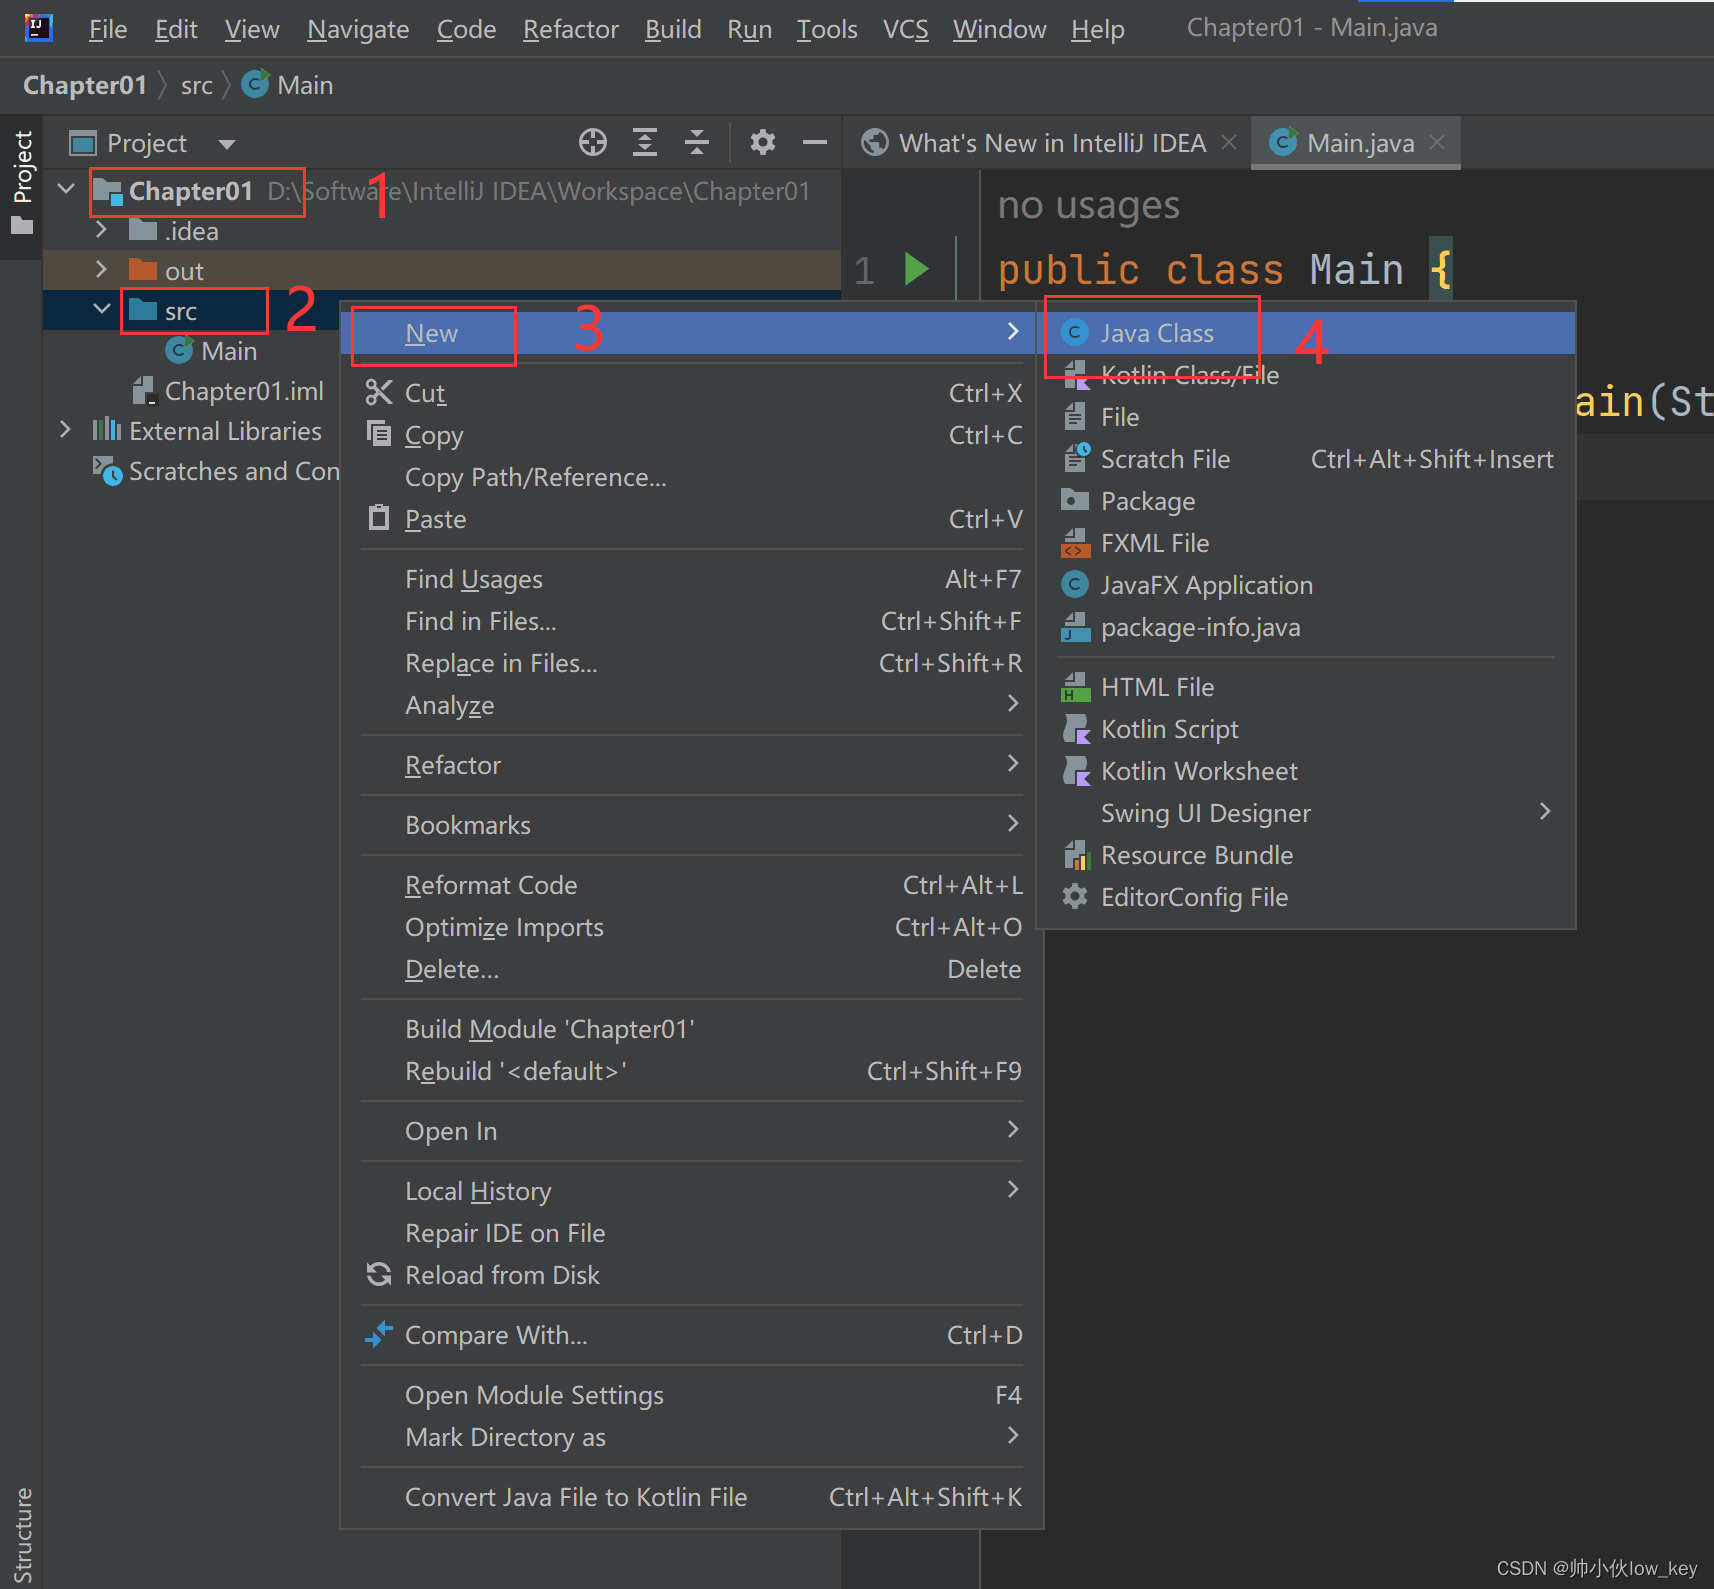The height and width of the screenshot is (1589, 1714).
Task: Expand External Libraries node
Action: (66, 429)
